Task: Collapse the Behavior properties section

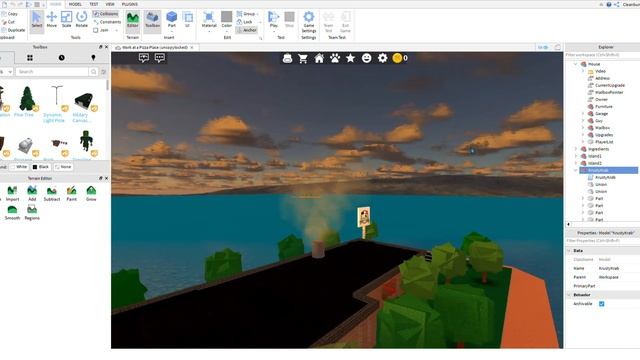Action: [569, 295]
